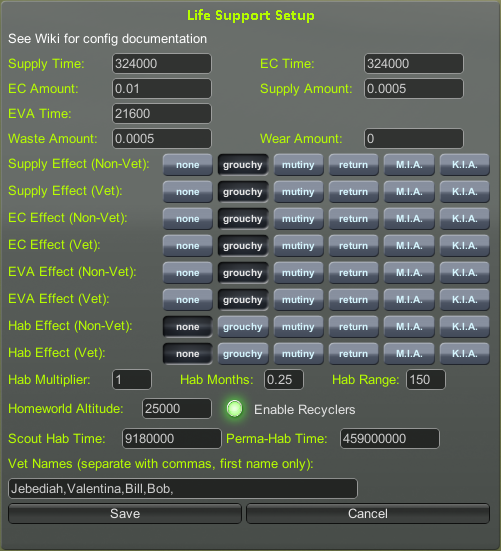
Task: Cancel the Life Support Setup dialog
Action: pyautogui.click(x=368, y=514)
